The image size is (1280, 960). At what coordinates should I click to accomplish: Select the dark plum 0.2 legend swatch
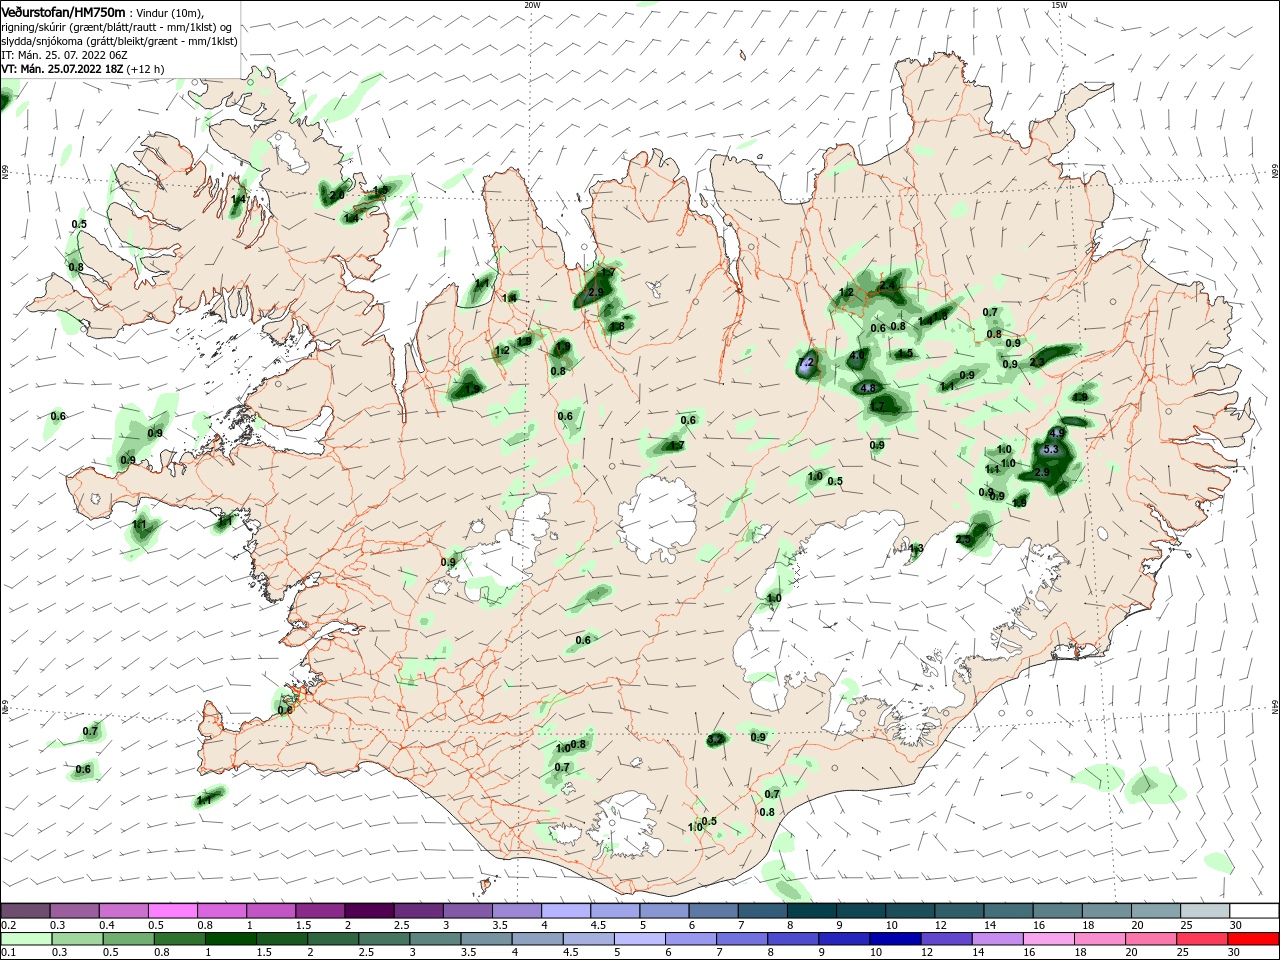pos(25,911)
